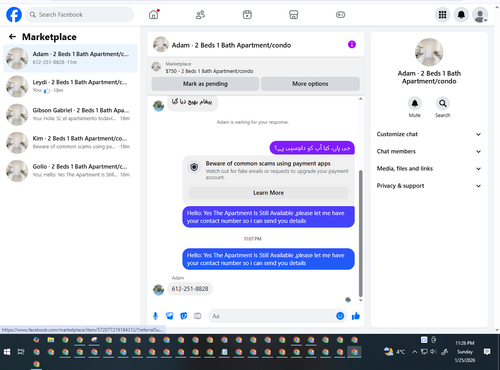Open the apps menu grid icon

(442, 15)
